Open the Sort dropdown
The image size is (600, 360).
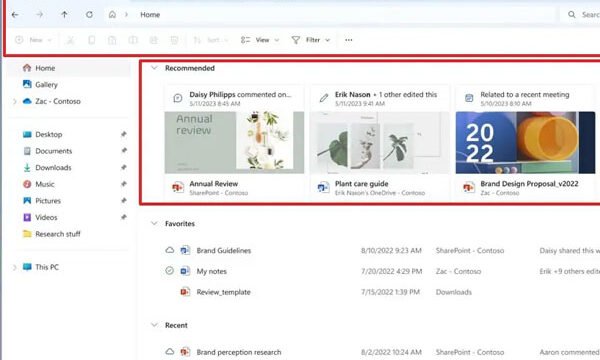(211, 40)
